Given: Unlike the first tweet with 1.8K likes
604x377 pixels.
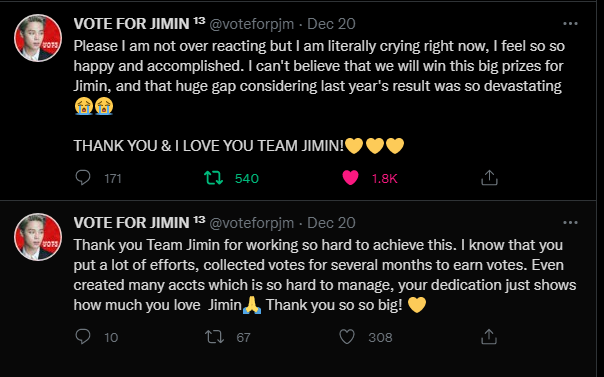Looking at the screenshot, I should tap(350, 178).
